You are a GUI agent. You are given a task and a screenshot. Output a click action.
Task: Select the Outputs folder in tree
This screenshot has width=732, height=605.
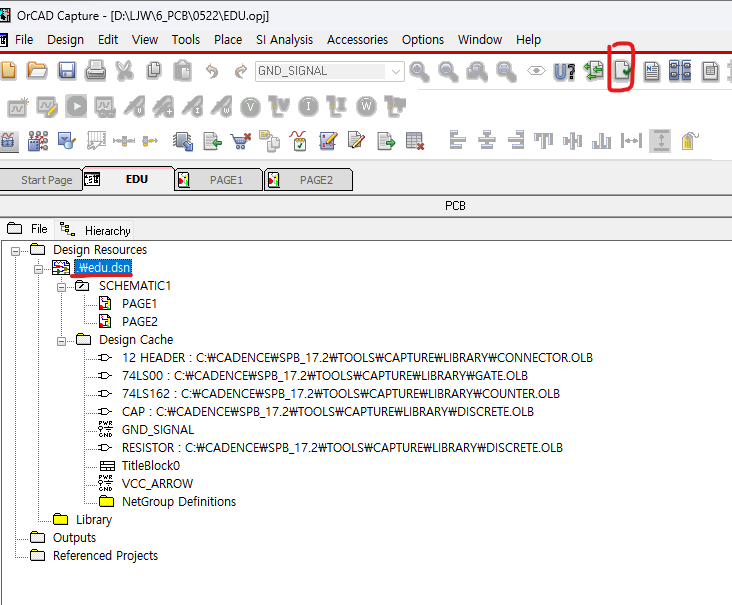[x=74, y=537]
